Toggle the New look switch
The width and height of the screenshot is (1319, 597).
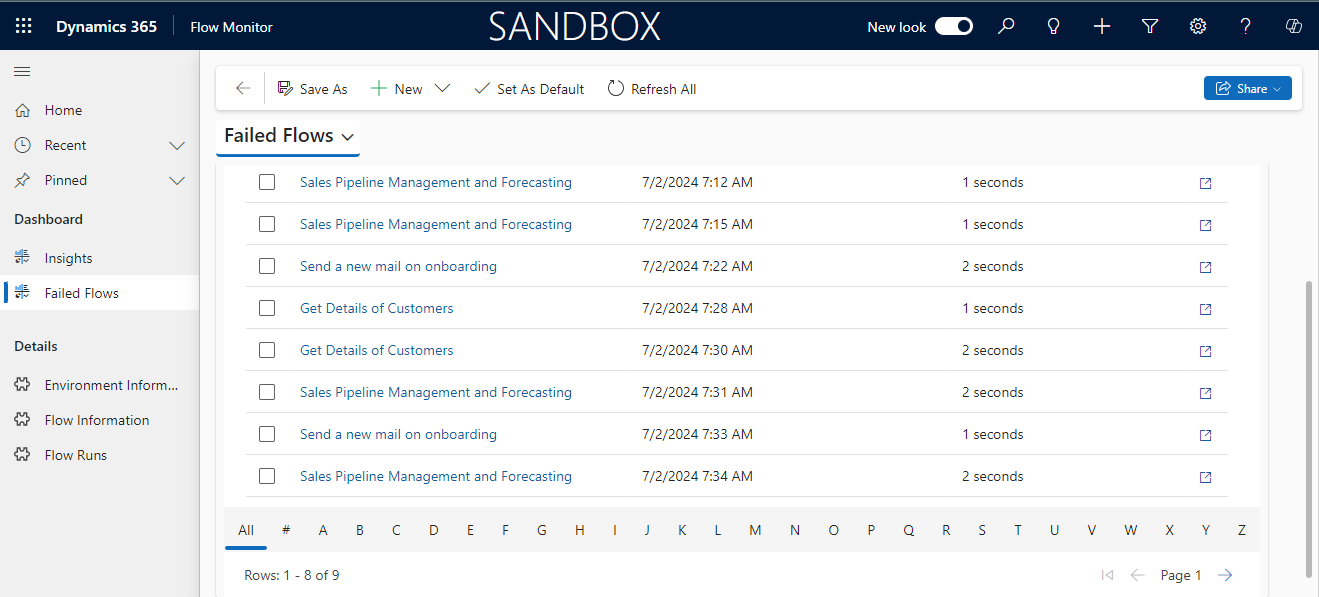(x=953, y=27)
